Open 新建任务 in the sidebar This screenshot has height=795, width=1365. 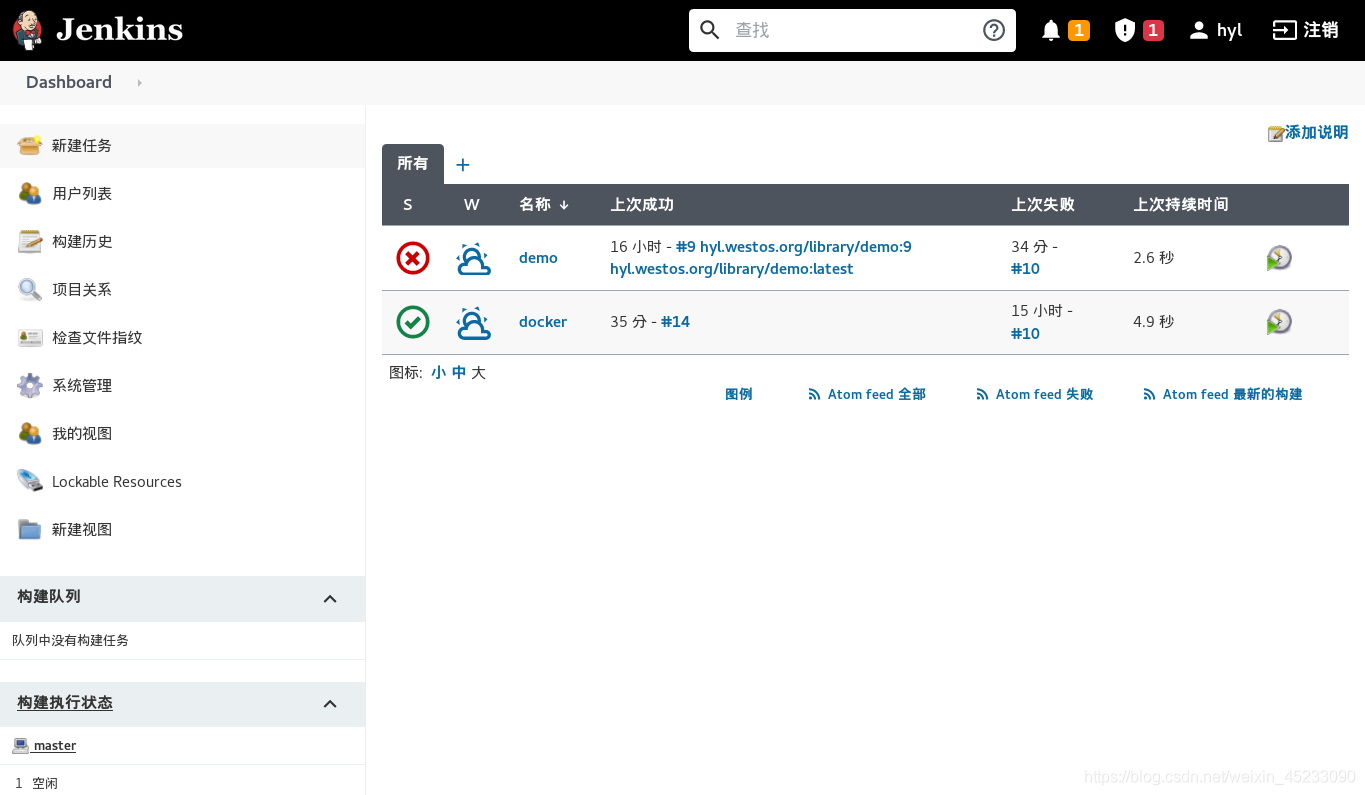(82, 145)
